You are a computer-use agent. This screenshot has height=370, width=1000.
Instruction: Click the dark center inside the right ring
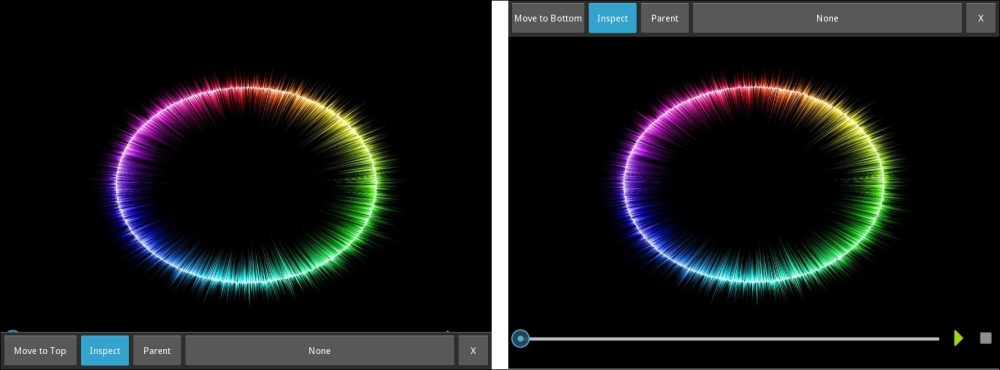[754, 184]
